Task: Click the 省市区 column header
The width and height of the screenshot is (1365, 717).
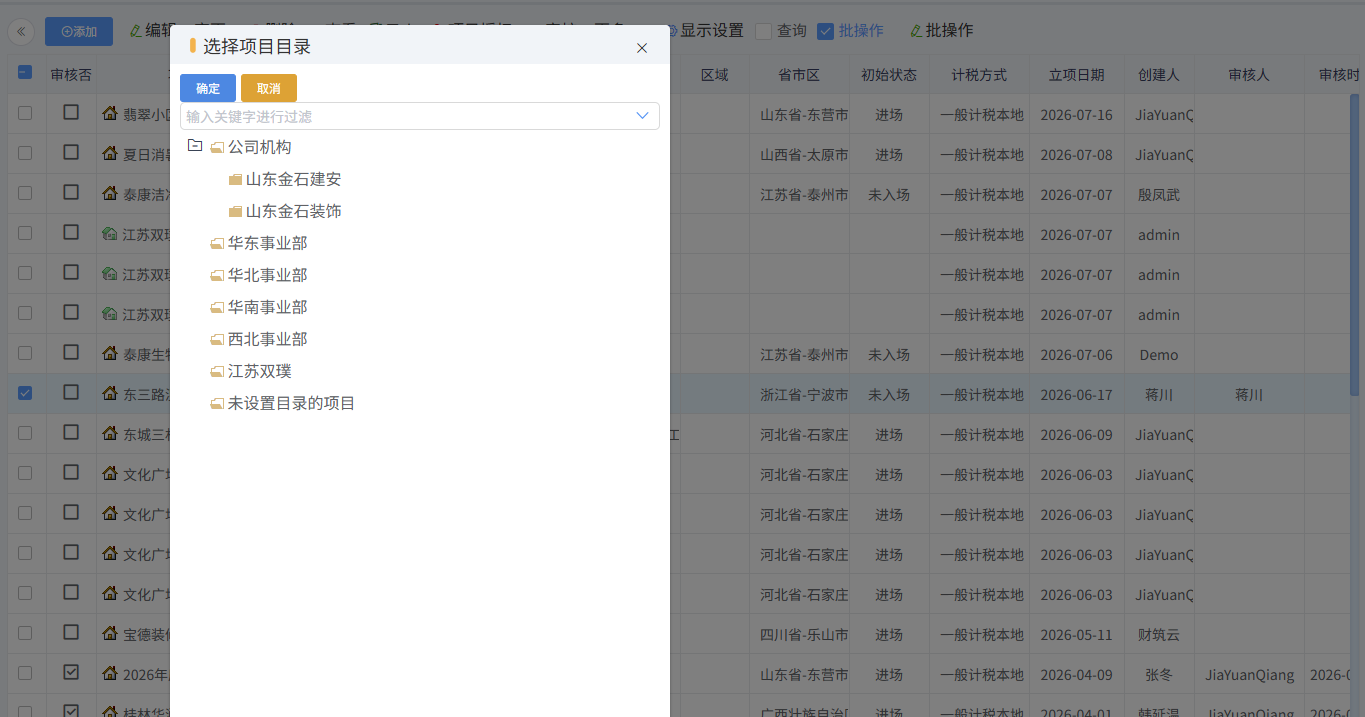Action: [799, 75]
